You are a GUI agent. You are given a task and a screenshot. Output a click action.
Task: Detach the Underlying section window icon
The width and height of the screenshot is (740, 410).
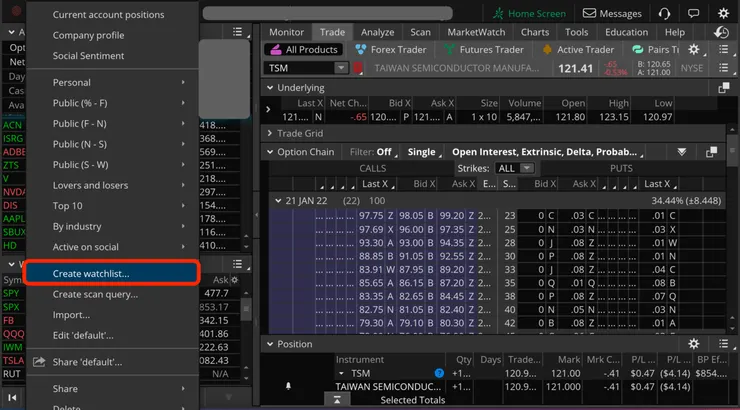click(x=723, y=88)
